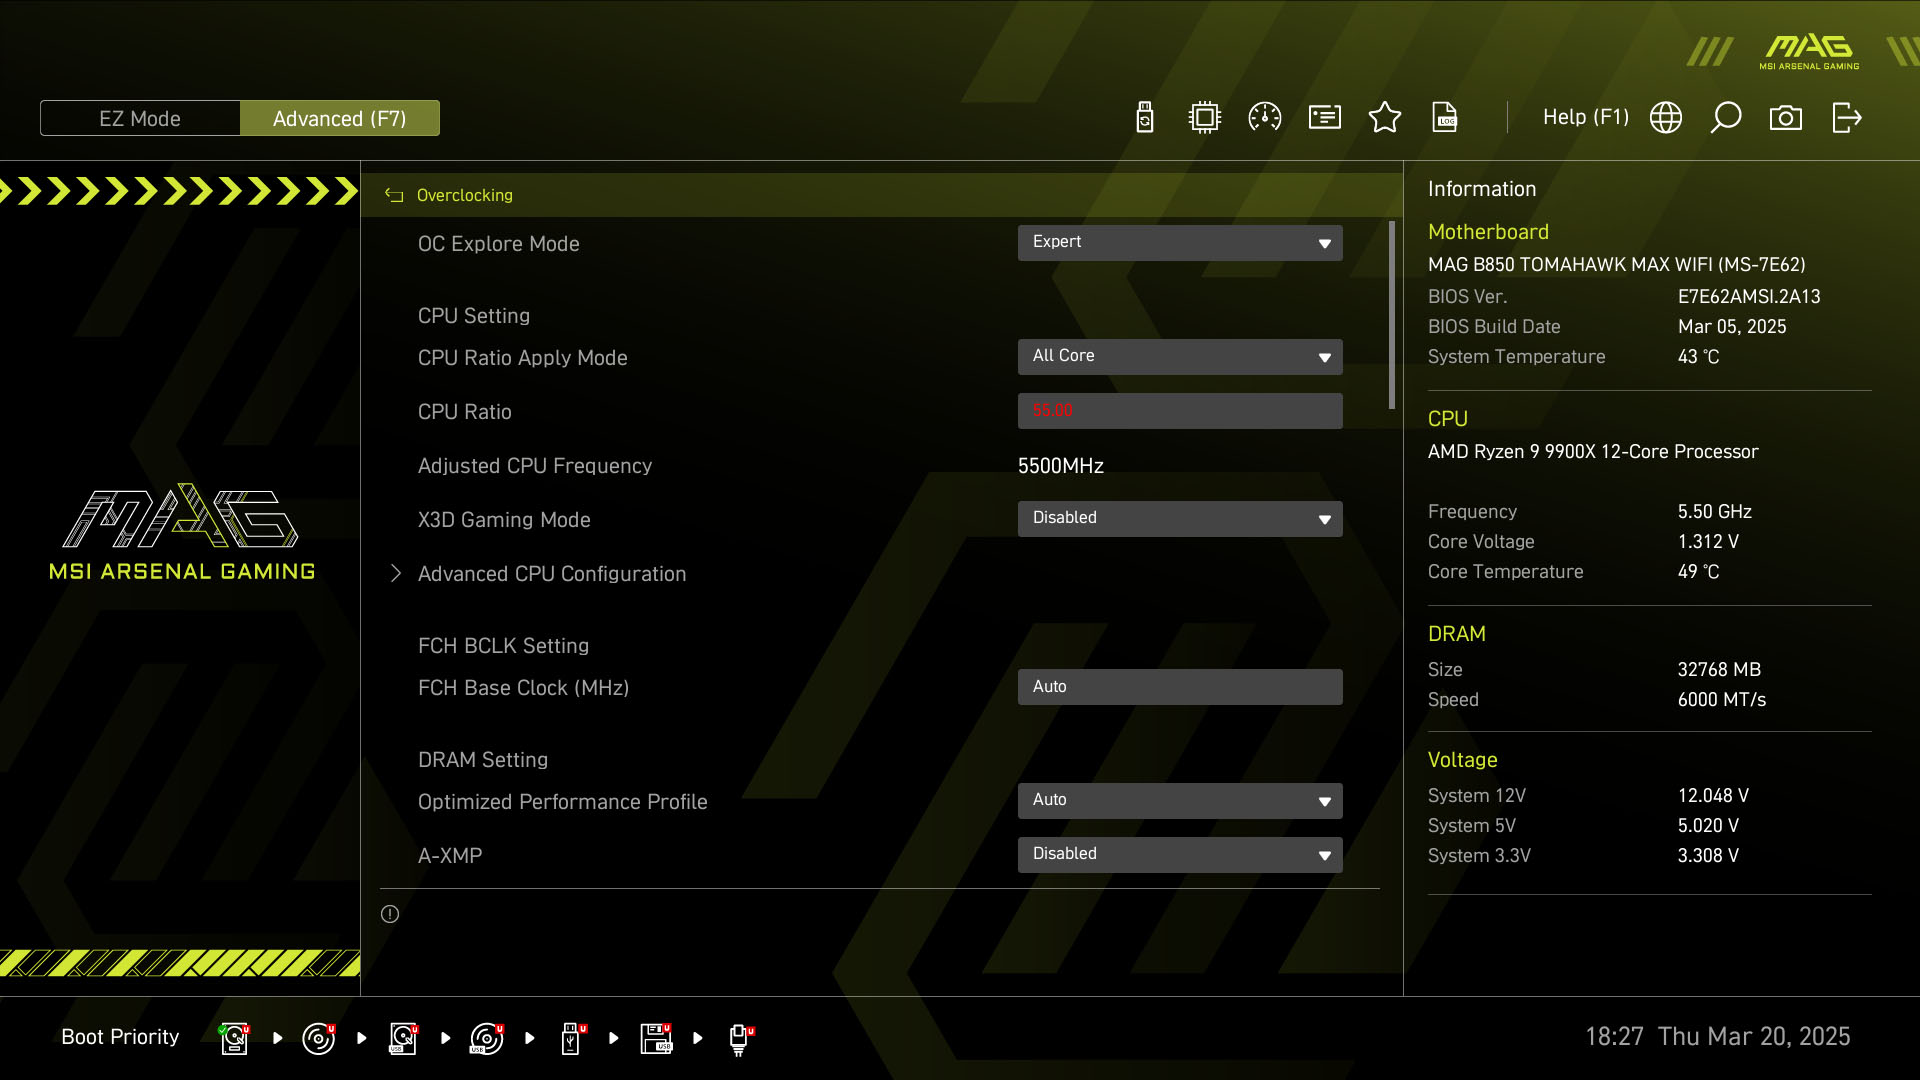Image resolution: width=1920 pixels, height=1080 pixels.
Task: Select the FCH Base Clock (MHz) label
Action: 523,688
